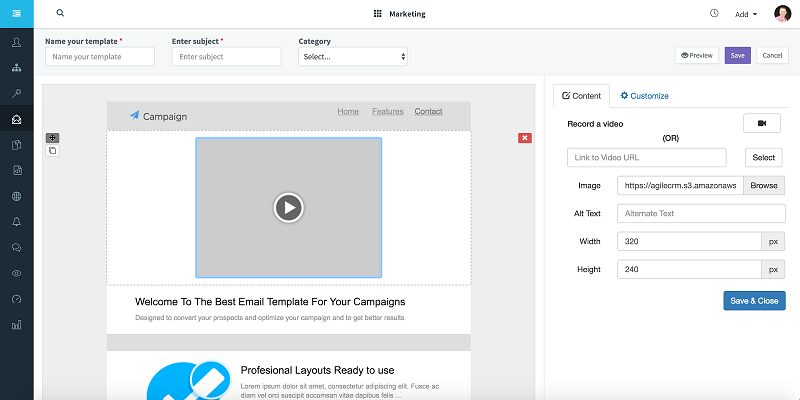The image size is (800, 400).
Task: Focus the Height field showing 240
Action: click(x=689, y=269)
